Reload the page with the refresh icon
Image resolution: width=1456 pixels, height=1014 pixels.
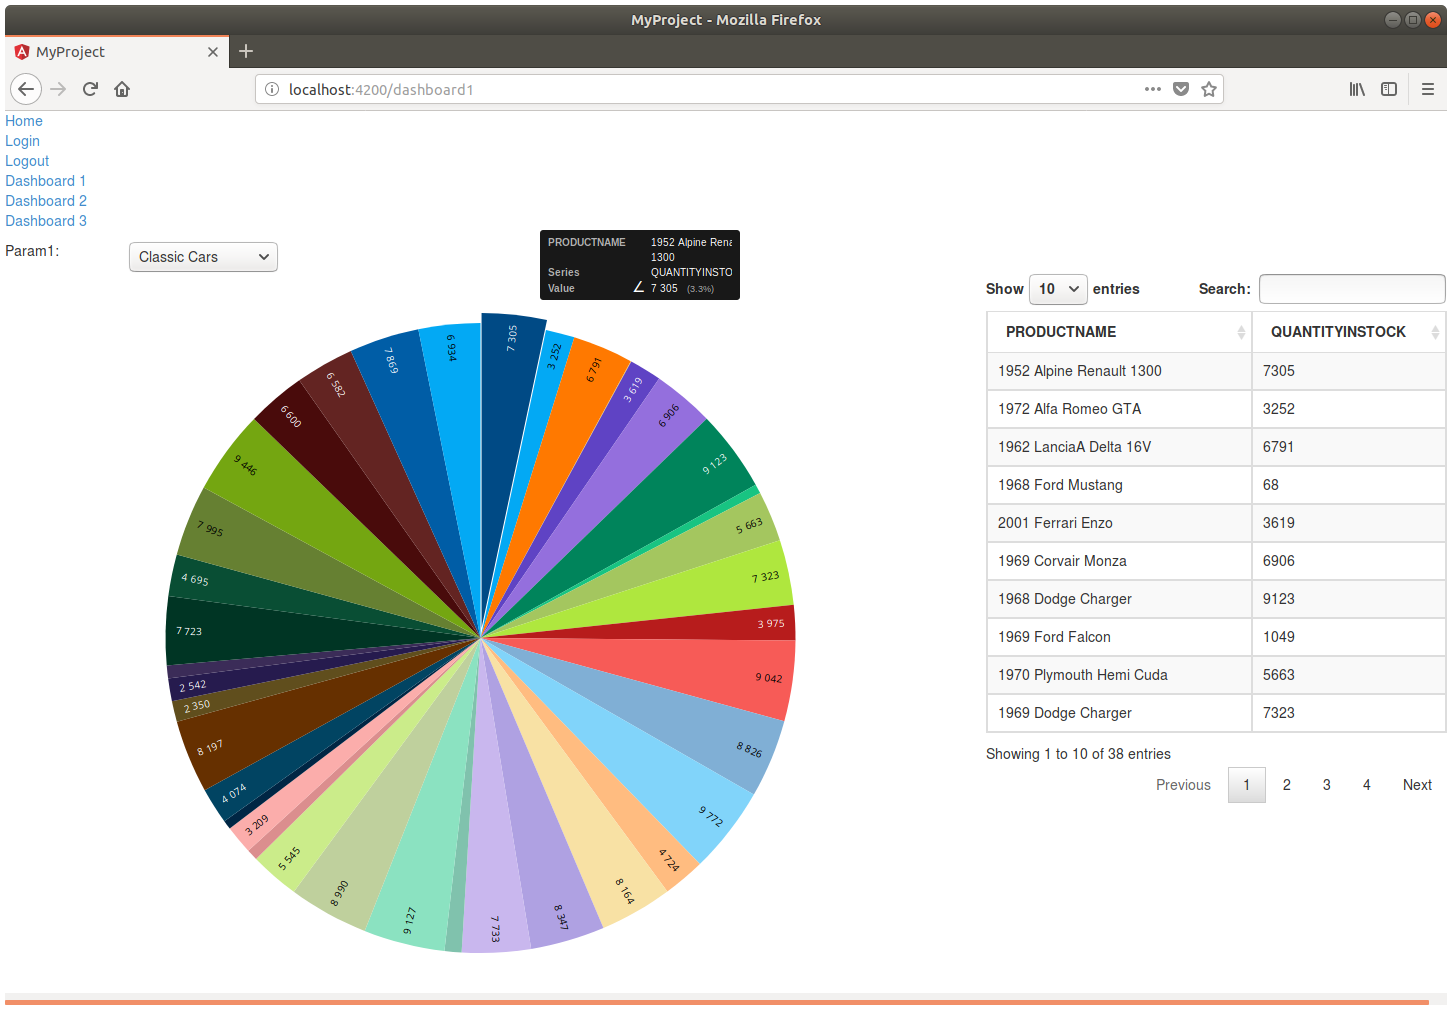coord(90,89)
